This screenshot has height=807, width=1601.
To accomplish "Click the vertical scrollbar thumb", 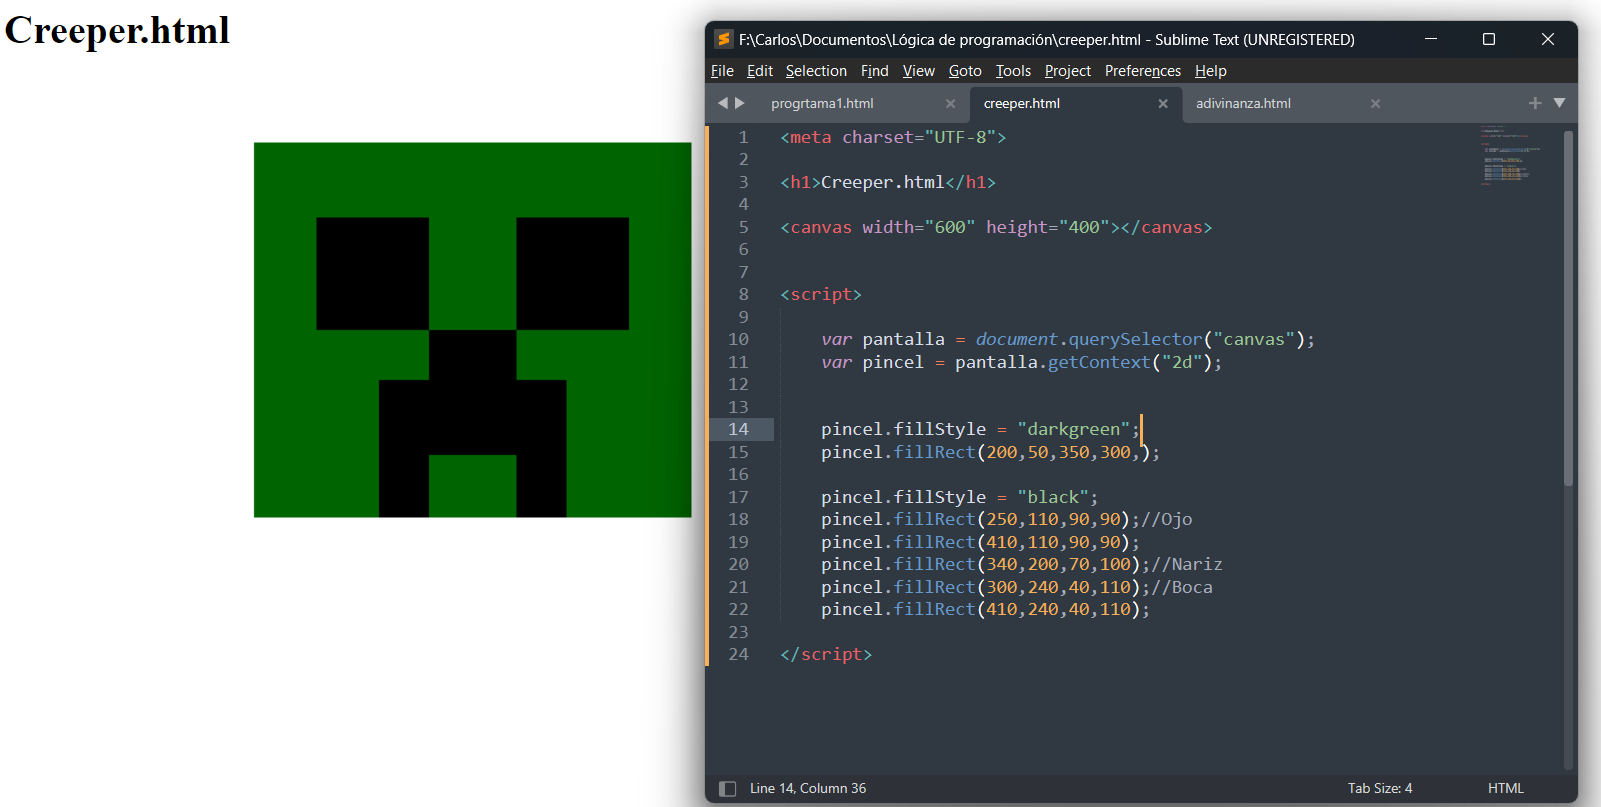I will pyautogui.click(x=1568, y=308).
